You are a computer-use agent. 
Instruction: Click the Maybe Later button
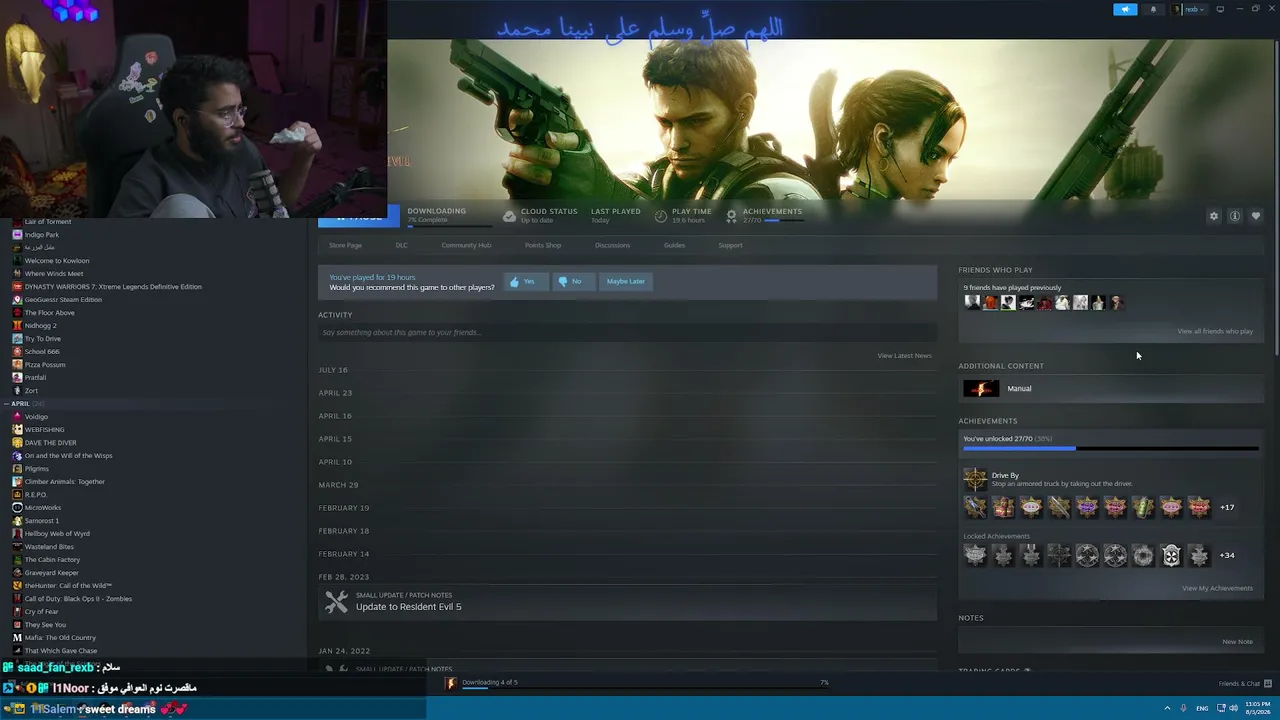(625, 282)
